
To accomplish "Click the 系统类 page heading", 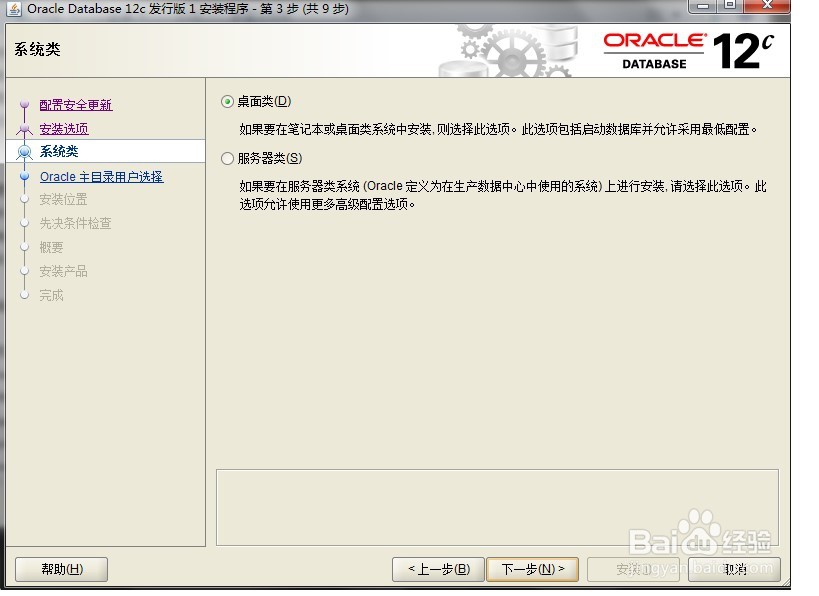I will coord(37,50).
